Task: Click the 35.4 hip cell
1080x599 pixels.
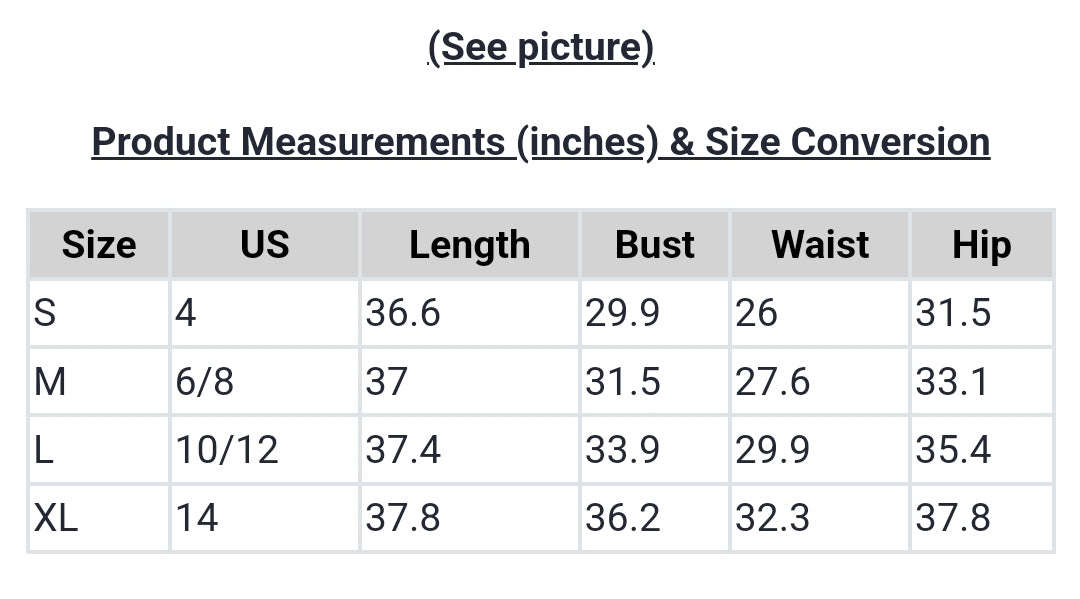Action: 953,450
